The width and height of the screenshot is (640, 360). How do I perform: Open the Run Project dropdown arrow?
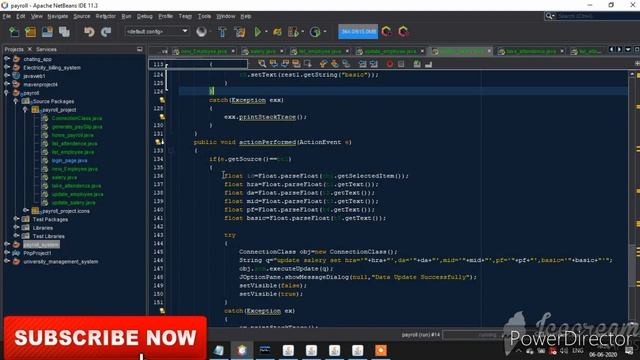point(267,32)
